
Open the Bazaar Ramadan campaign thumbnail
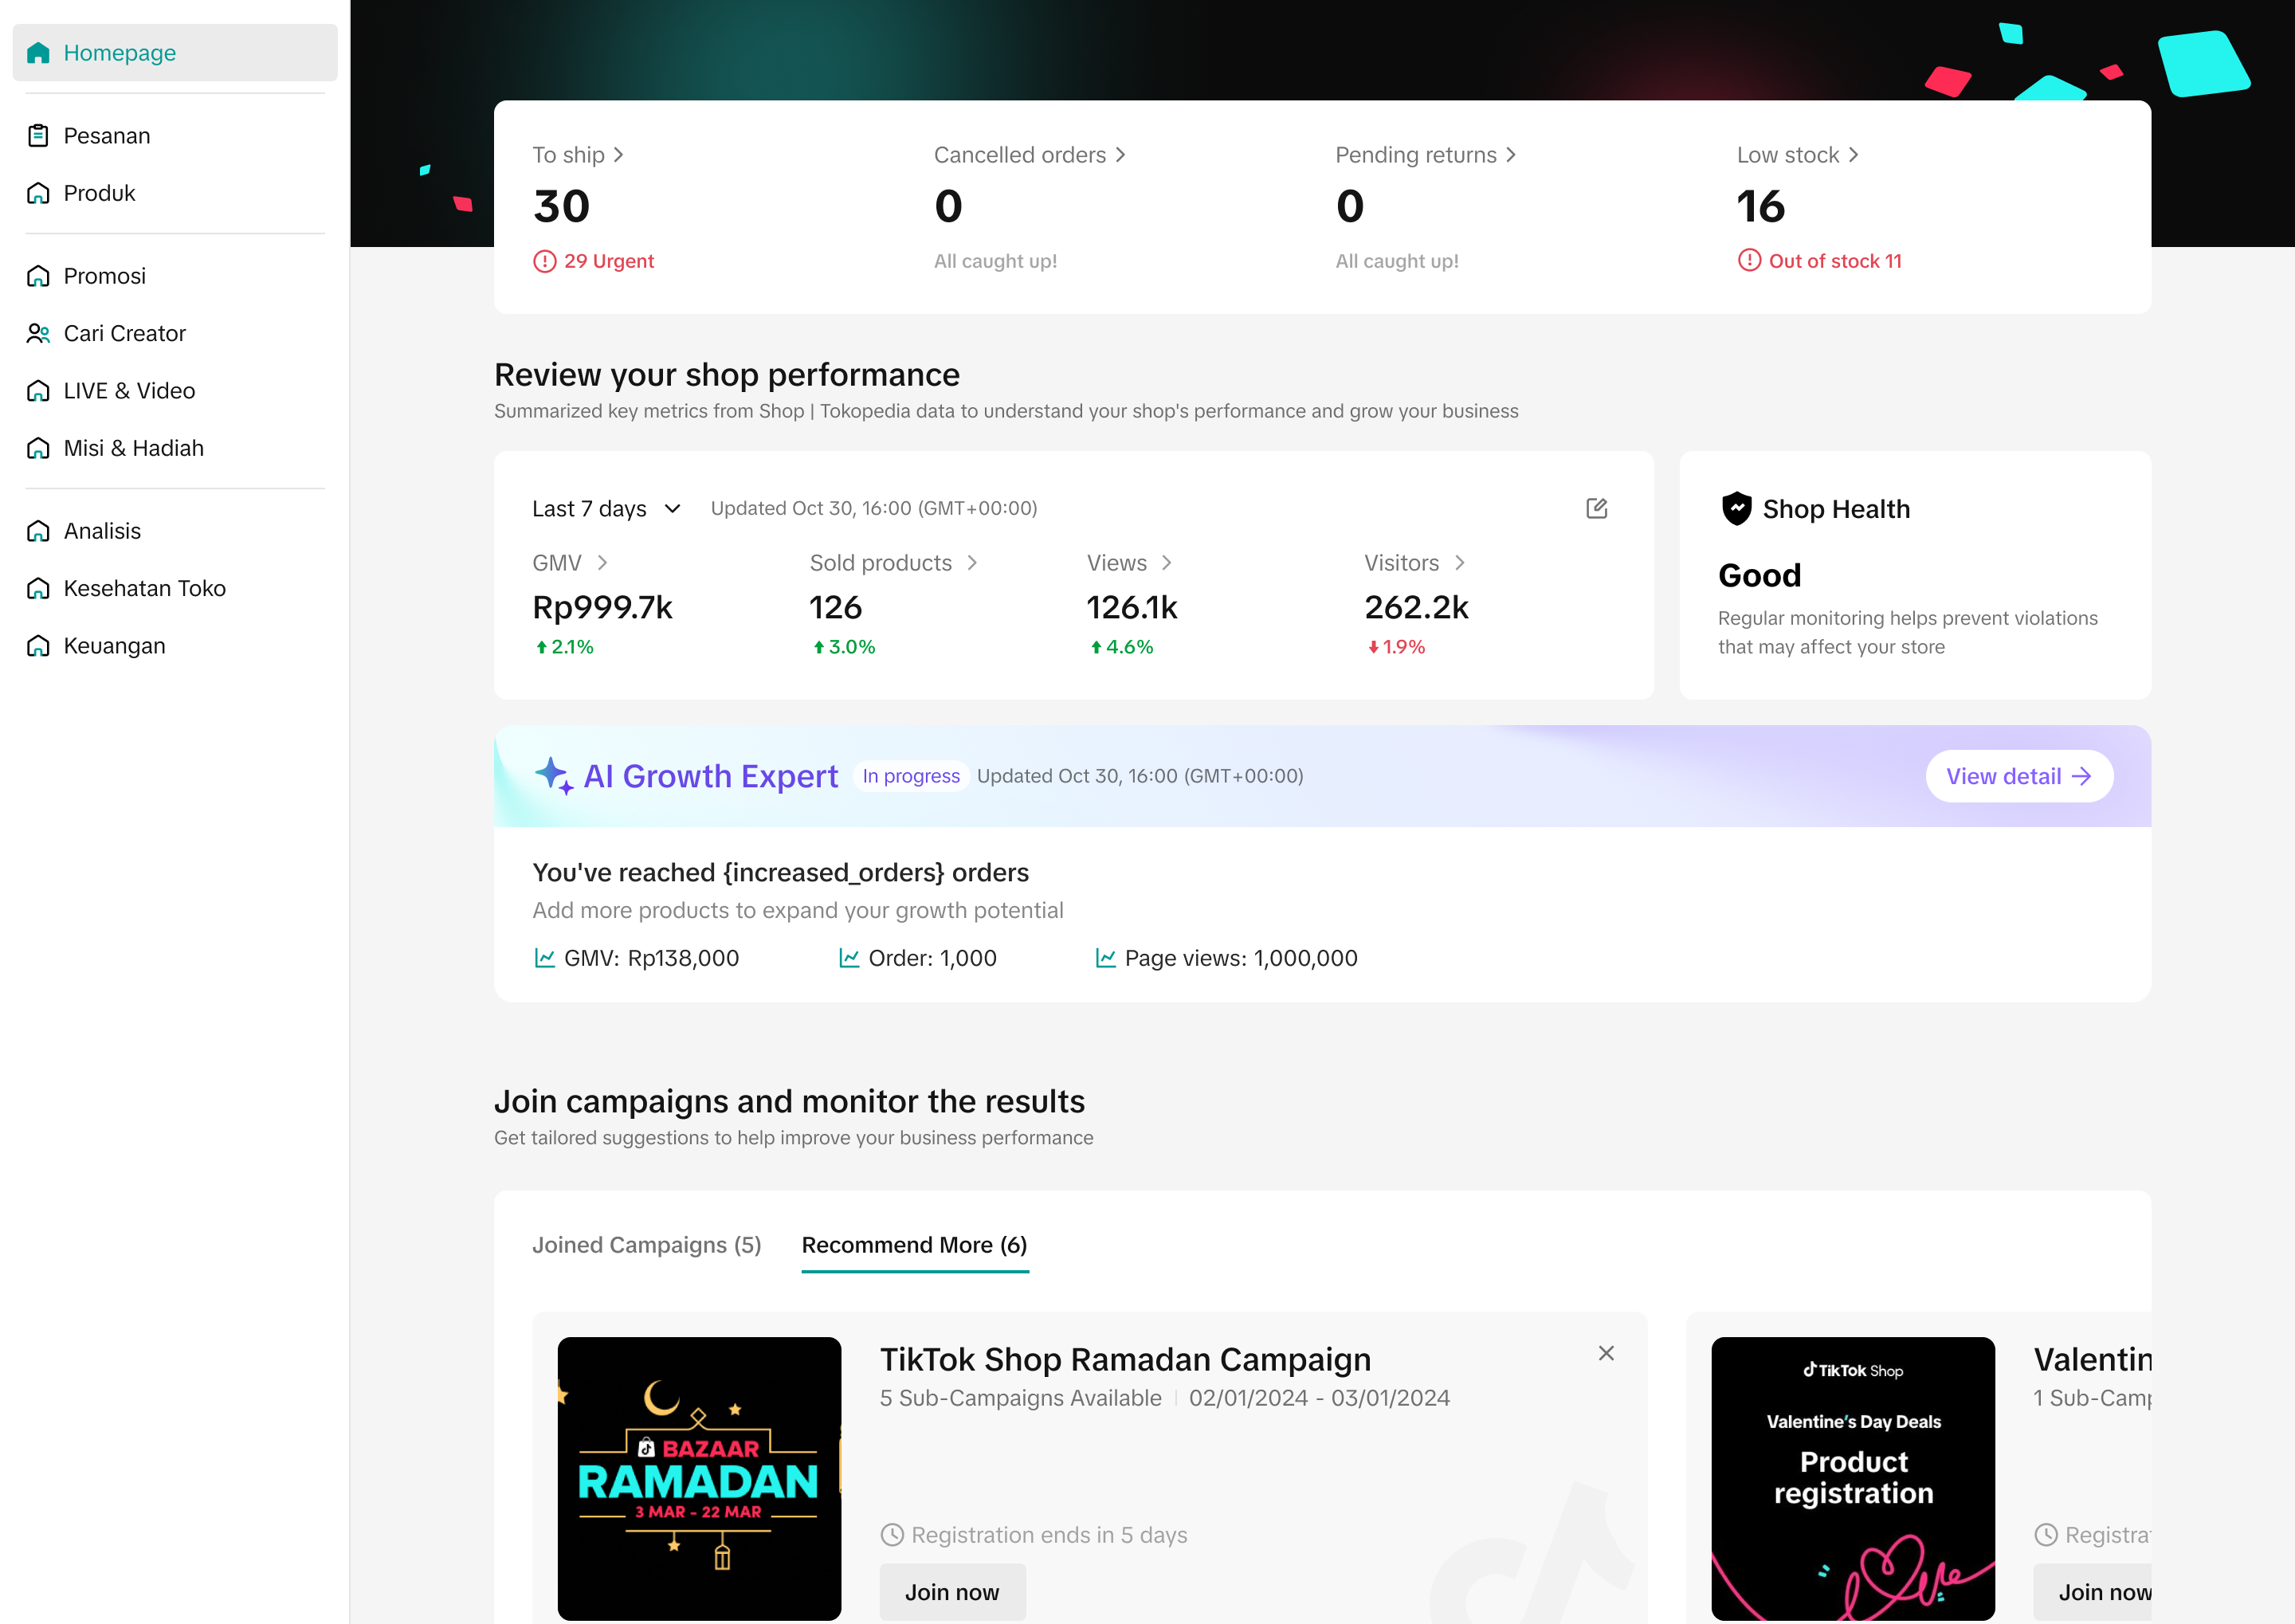(699, 1478)
